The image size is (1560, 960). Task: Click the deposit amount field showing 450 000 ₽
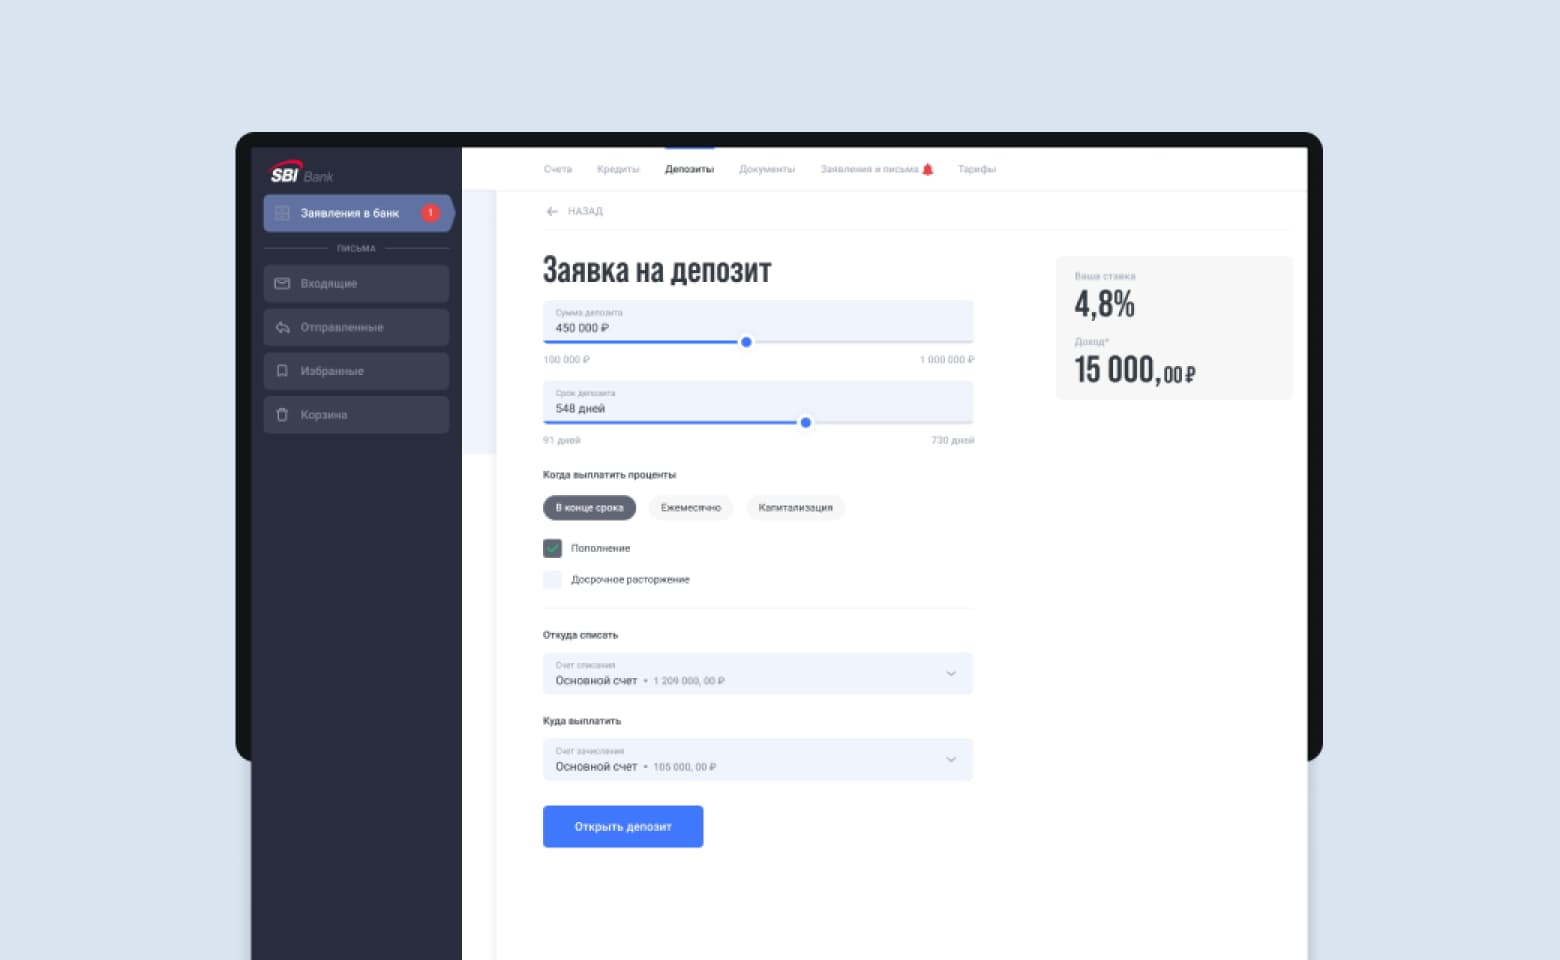758,321
